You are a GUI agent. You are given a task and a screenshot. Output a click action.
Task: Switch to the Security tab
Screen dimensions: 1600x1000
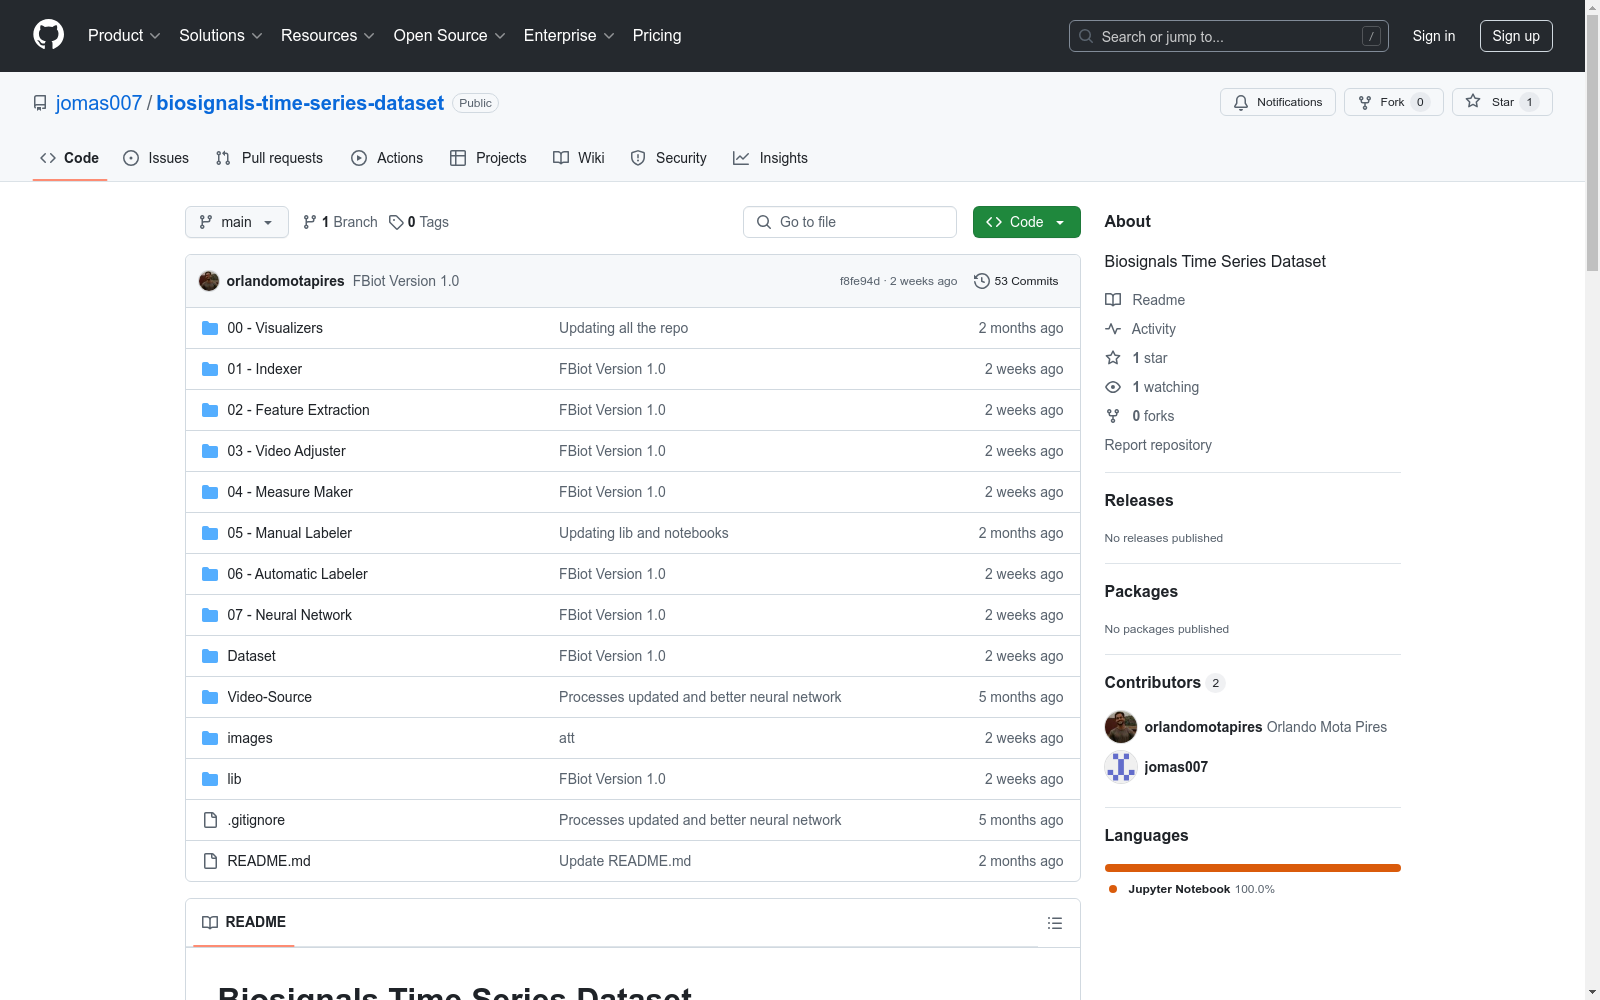(668, 158)
